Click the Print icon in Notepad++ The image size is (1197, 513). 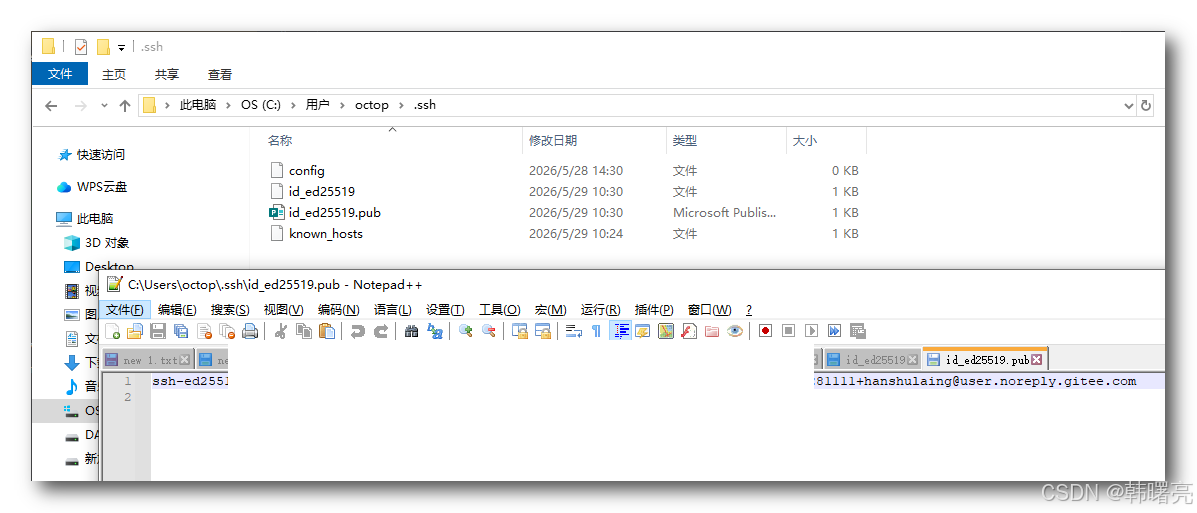click(x=250, y=331)
